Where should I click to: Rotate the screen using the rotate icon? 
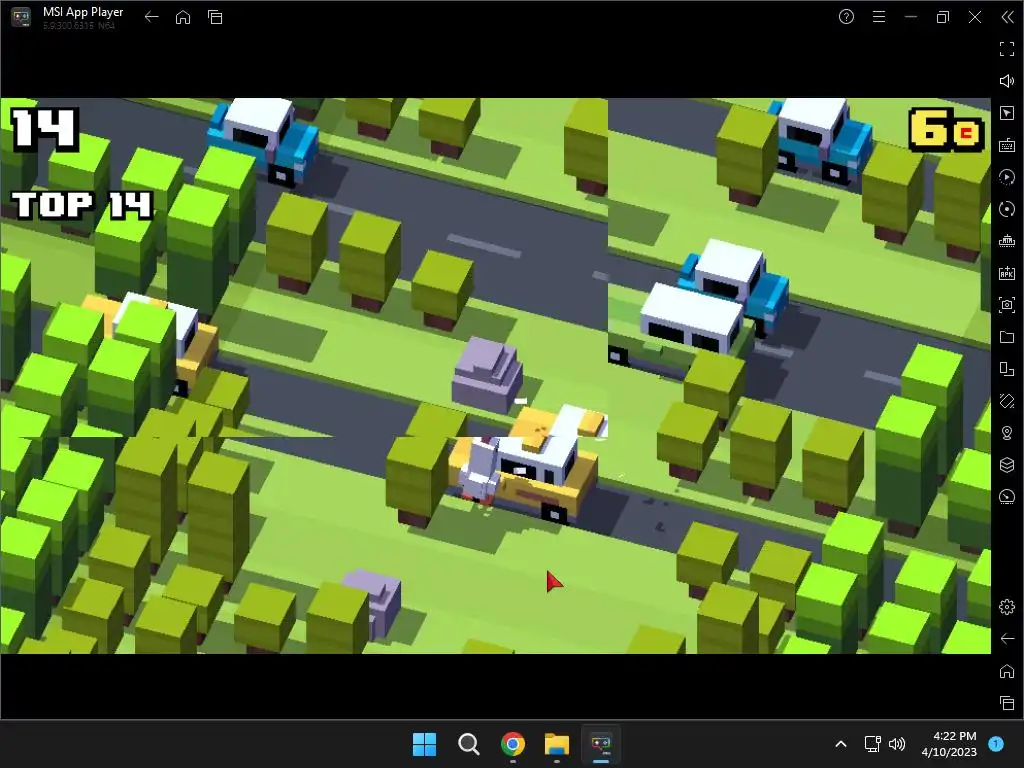coord(1006,401)
